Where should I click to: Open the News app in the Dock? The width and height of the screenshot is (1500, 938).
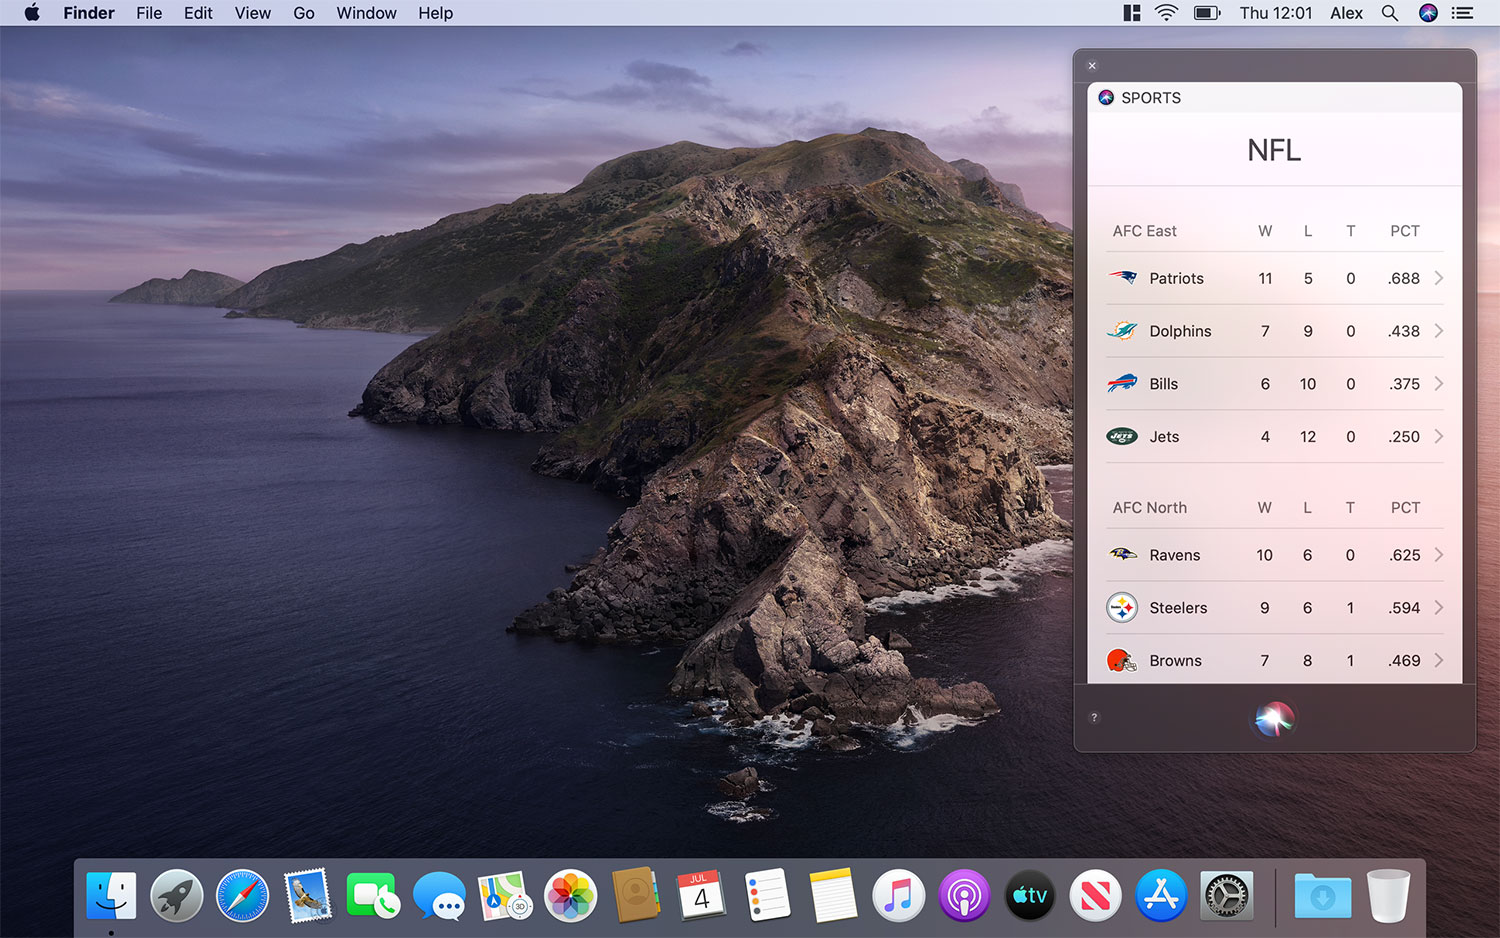(x=1095, y=895)
